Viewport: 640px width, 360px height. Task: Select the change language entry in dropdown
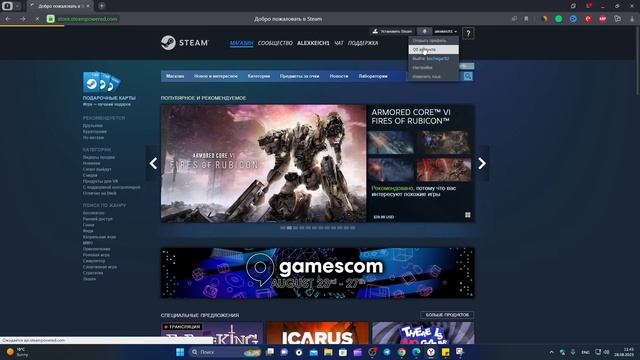click(x=433, y=76)
